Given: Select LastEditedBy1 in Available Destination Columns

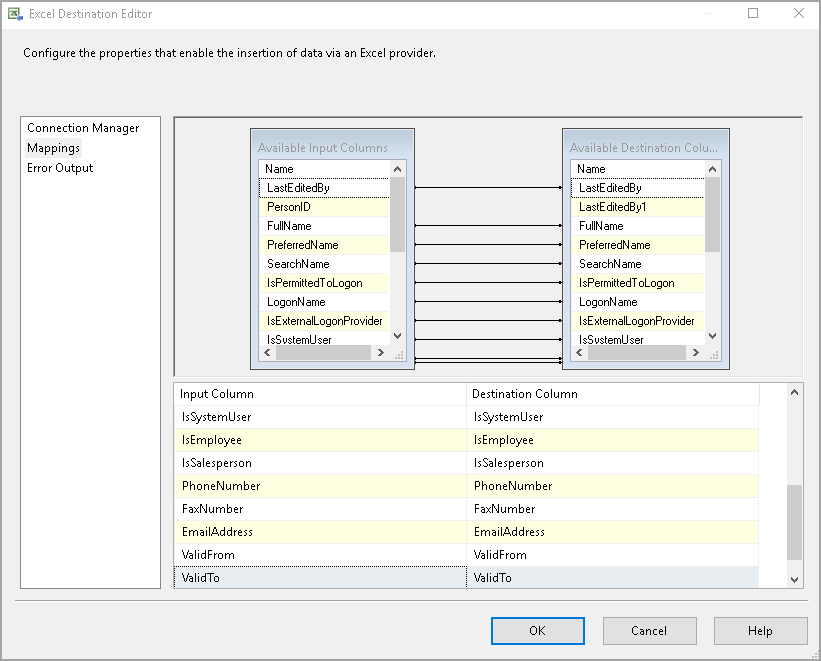Looking at the screenshot, I should (x=613, y=207).
